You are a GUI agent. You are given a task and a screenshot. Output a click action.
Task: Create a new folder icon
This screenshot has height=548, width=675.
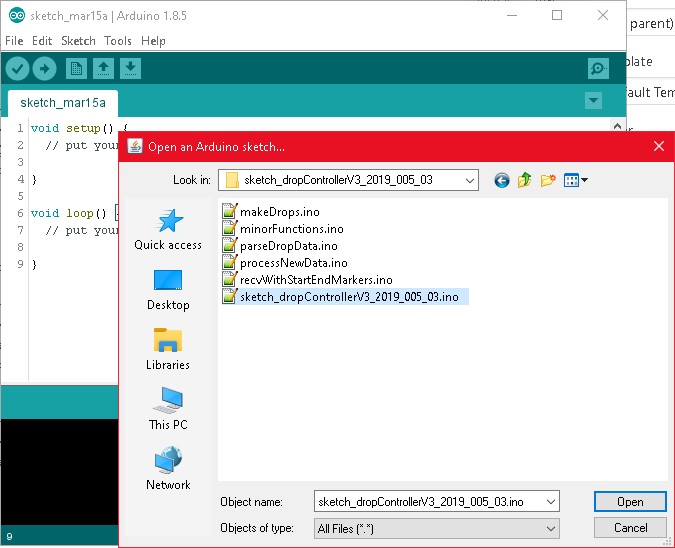548,180
